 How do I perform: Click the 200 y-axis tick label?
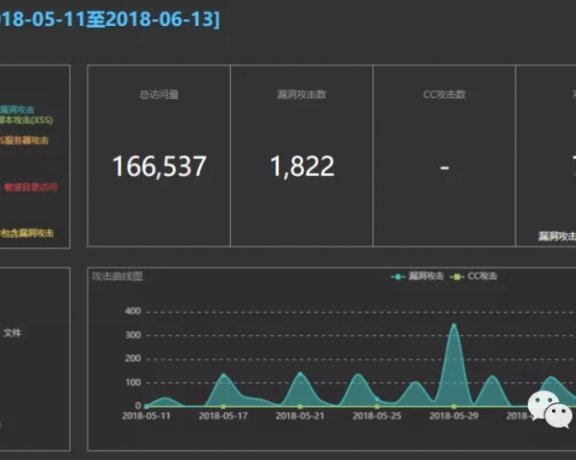[x=133, y=359]
